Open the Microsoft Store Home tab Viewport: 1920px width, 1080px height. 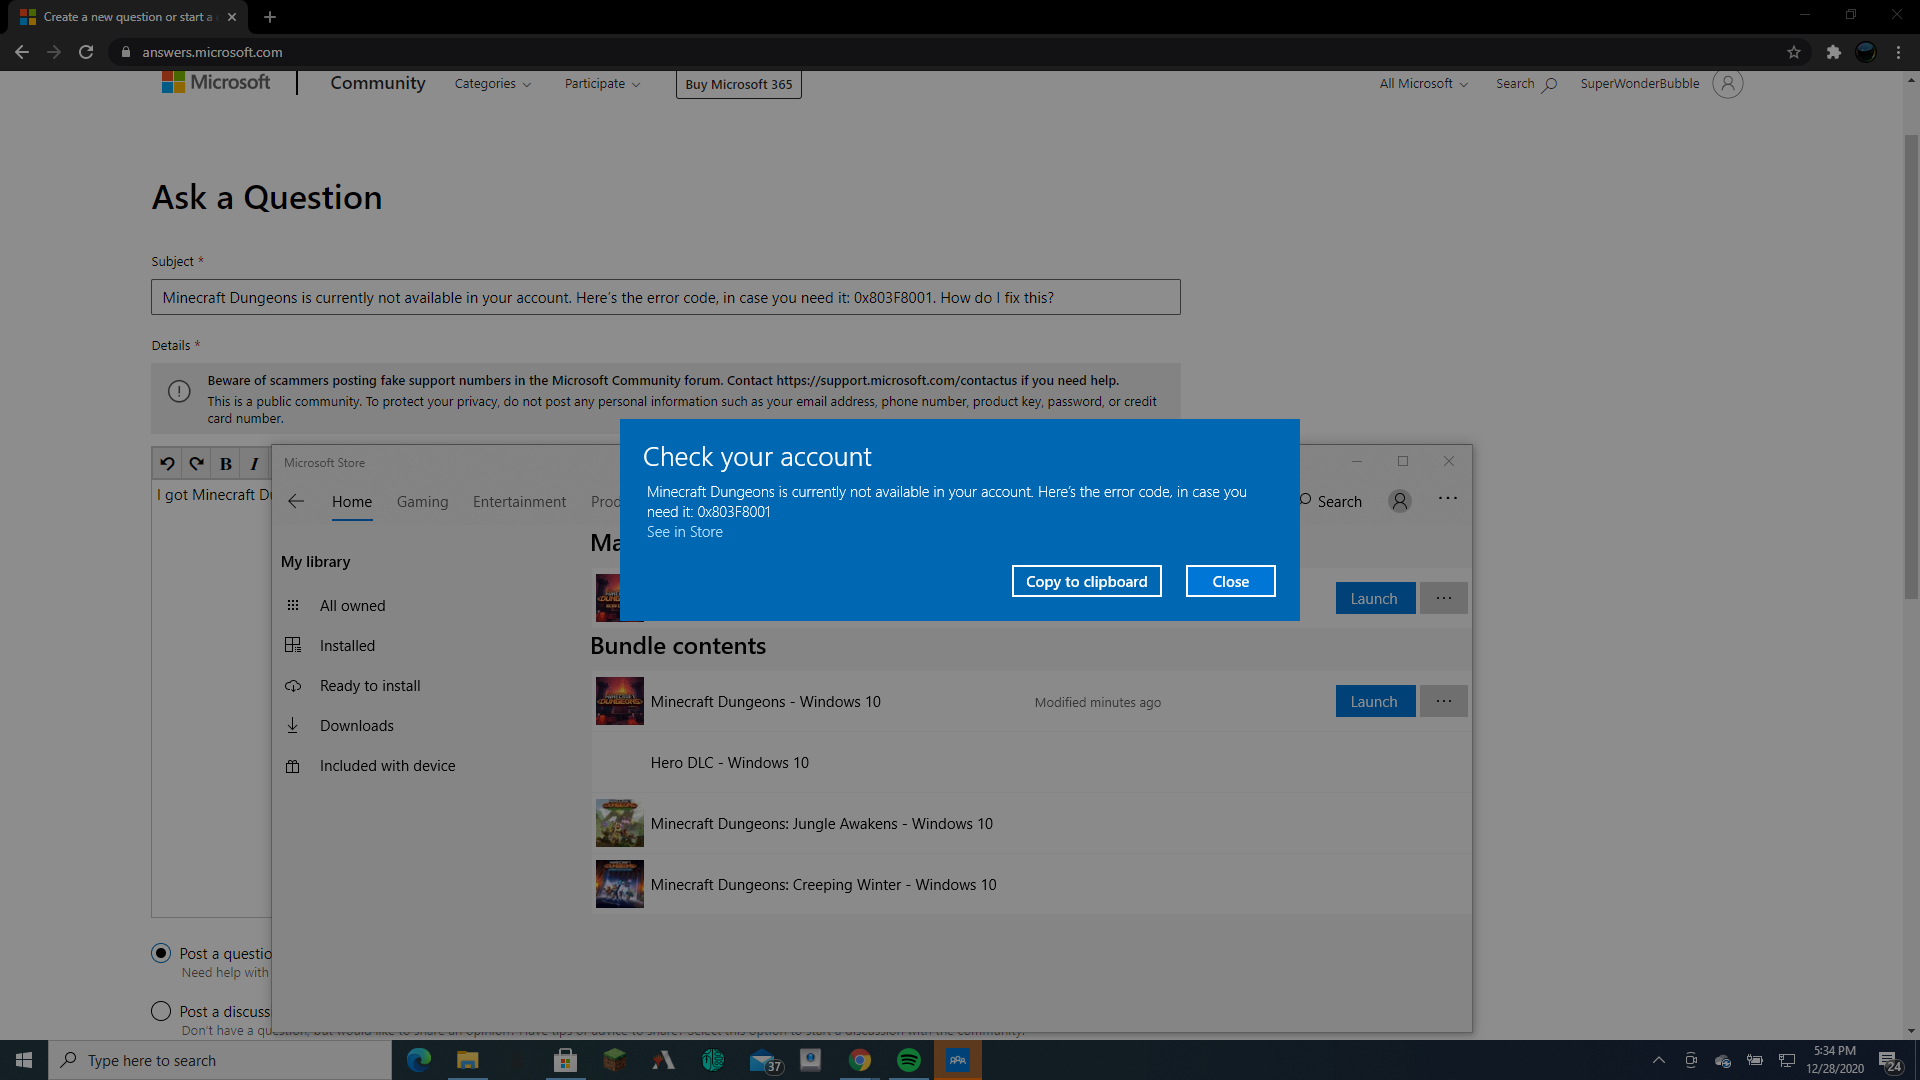pos(352,502)
